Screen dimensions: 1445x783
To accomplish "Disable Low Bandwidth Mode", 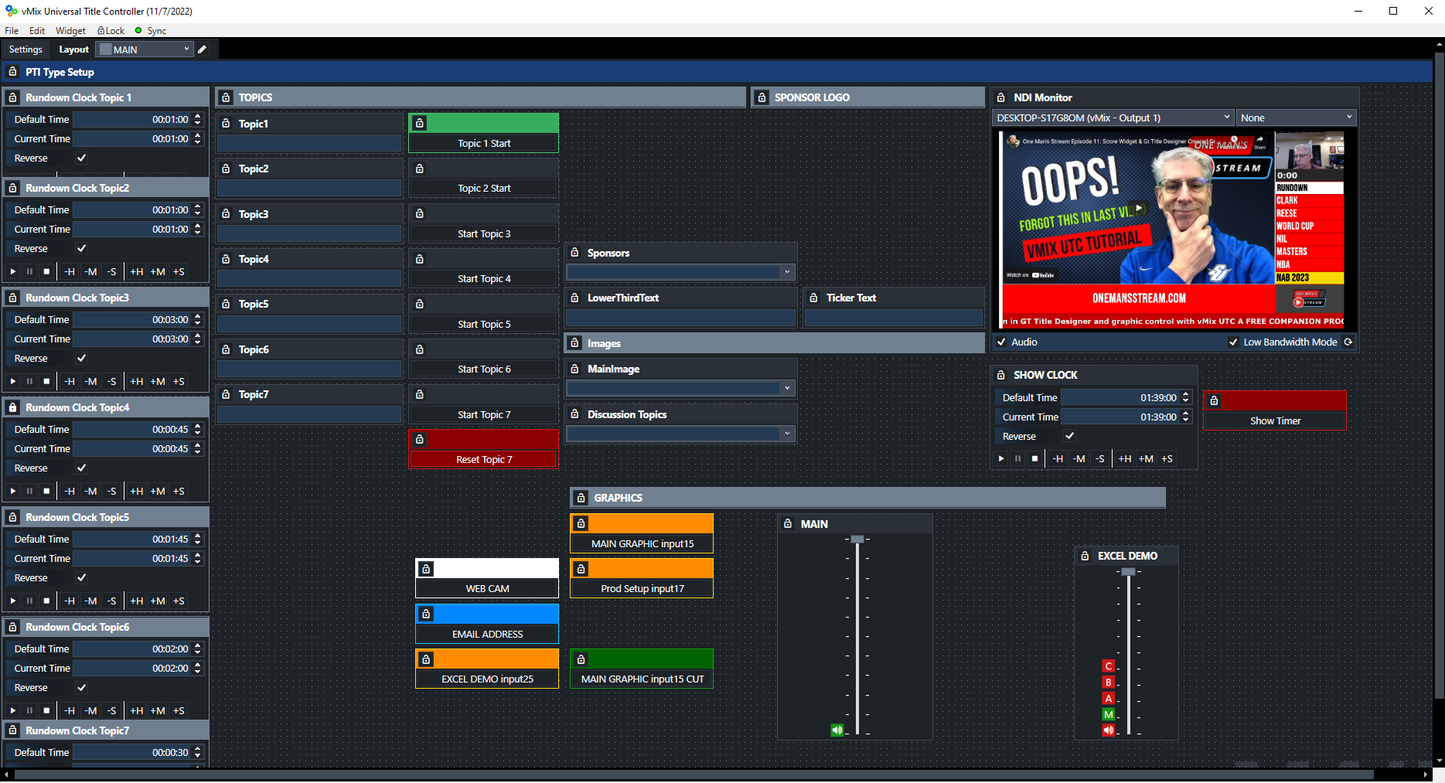I will (1234, 341).
